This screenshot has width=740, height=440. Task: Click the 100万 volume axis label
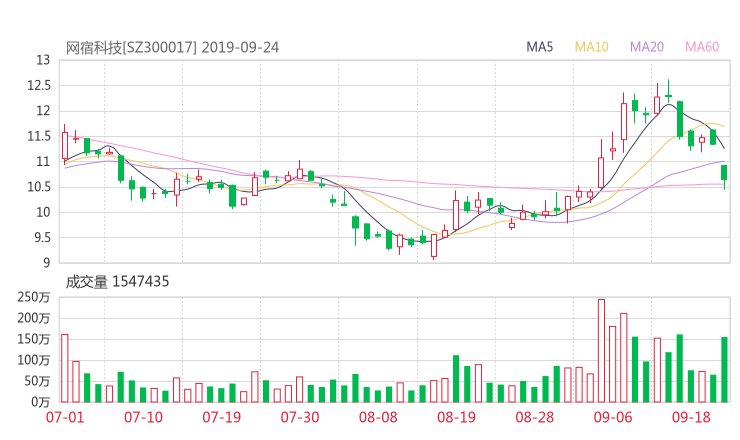click(x=34, y=360)
